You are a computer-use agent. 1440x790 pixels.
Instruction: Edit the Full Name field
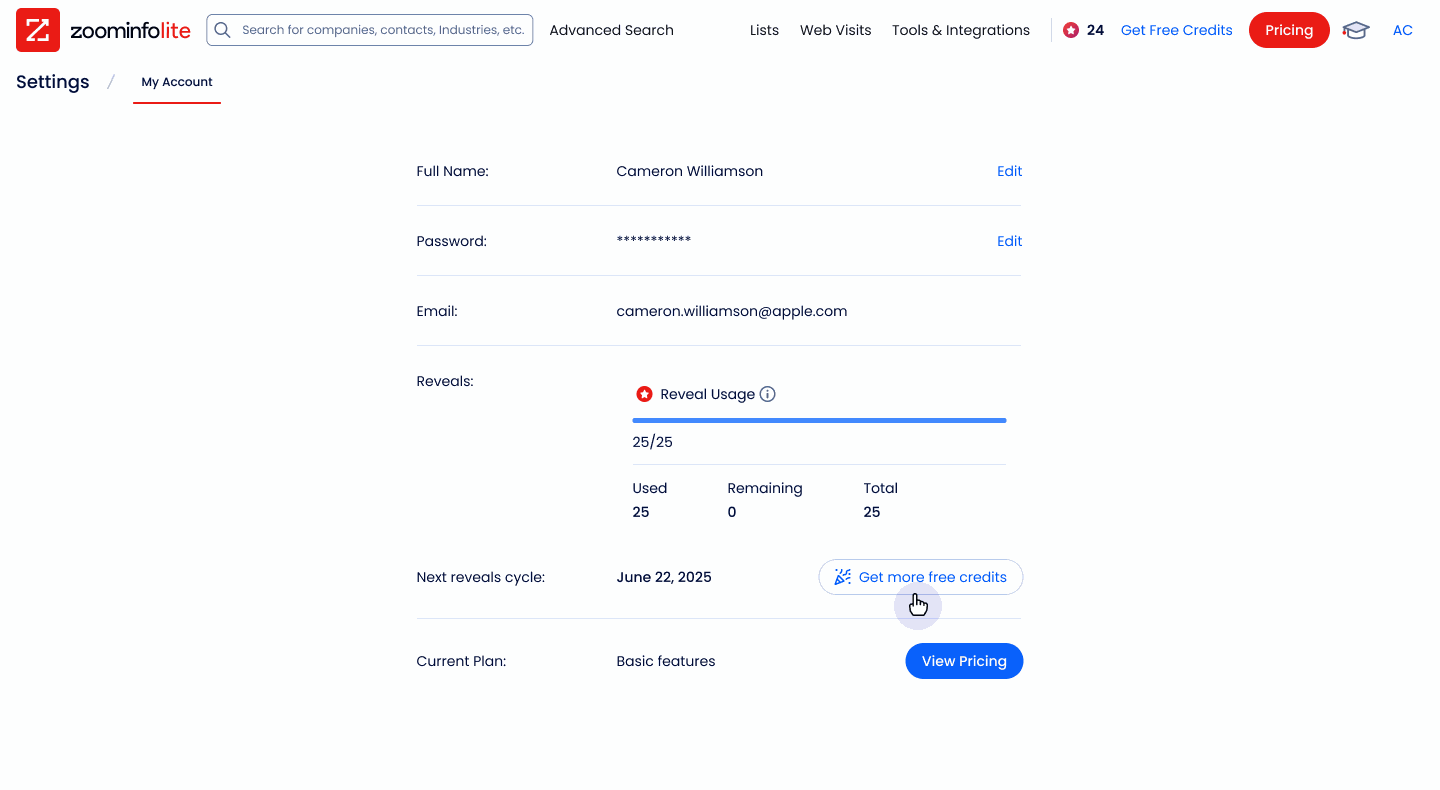point(1009,171)
